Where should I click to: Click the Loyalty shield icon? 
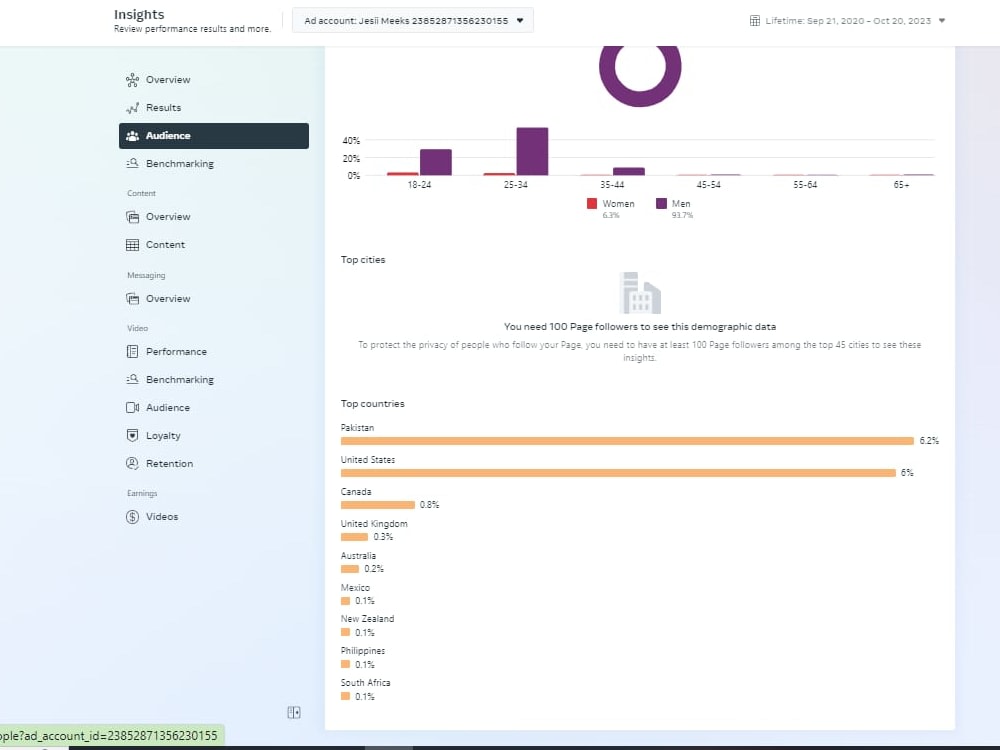[x=132, y=436]
